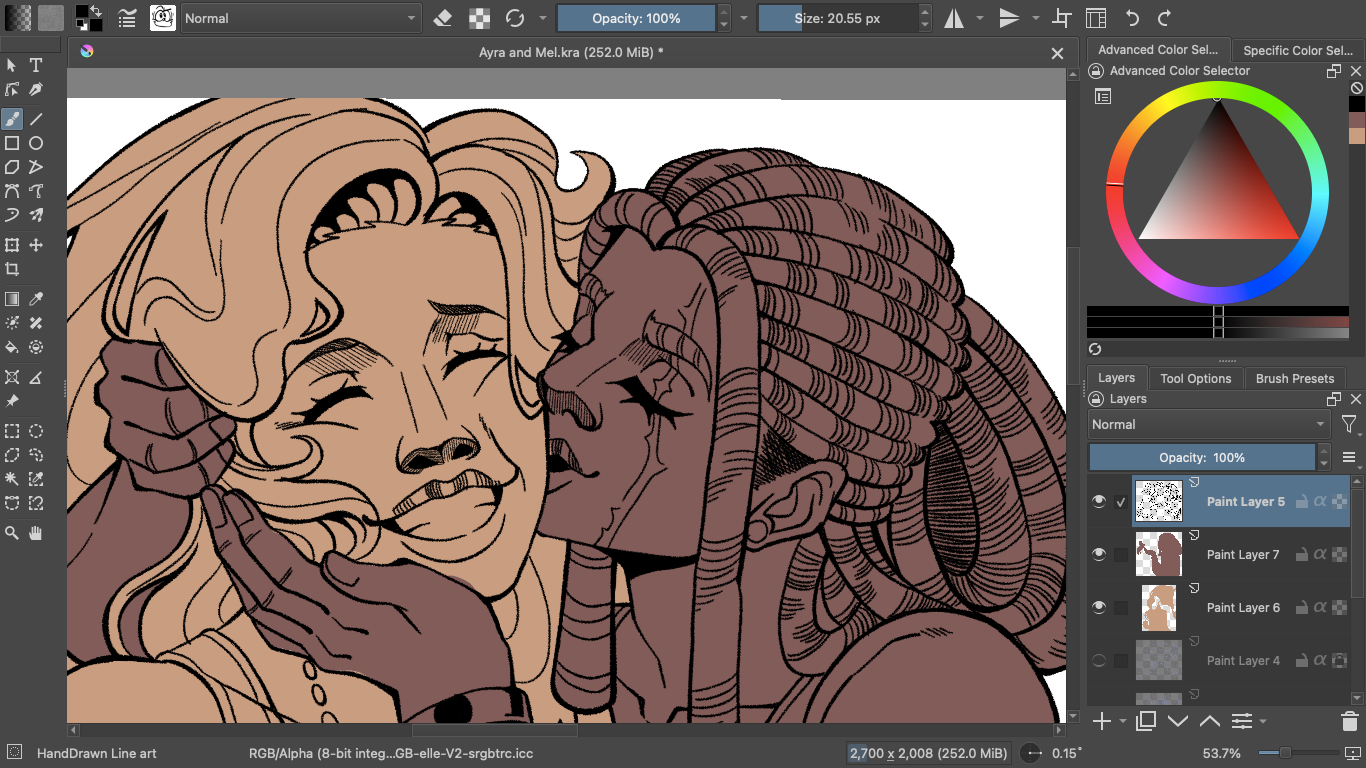Expand the add-layer arrow menu
The image size is (1366, 768).
(x=1123, y=721)
